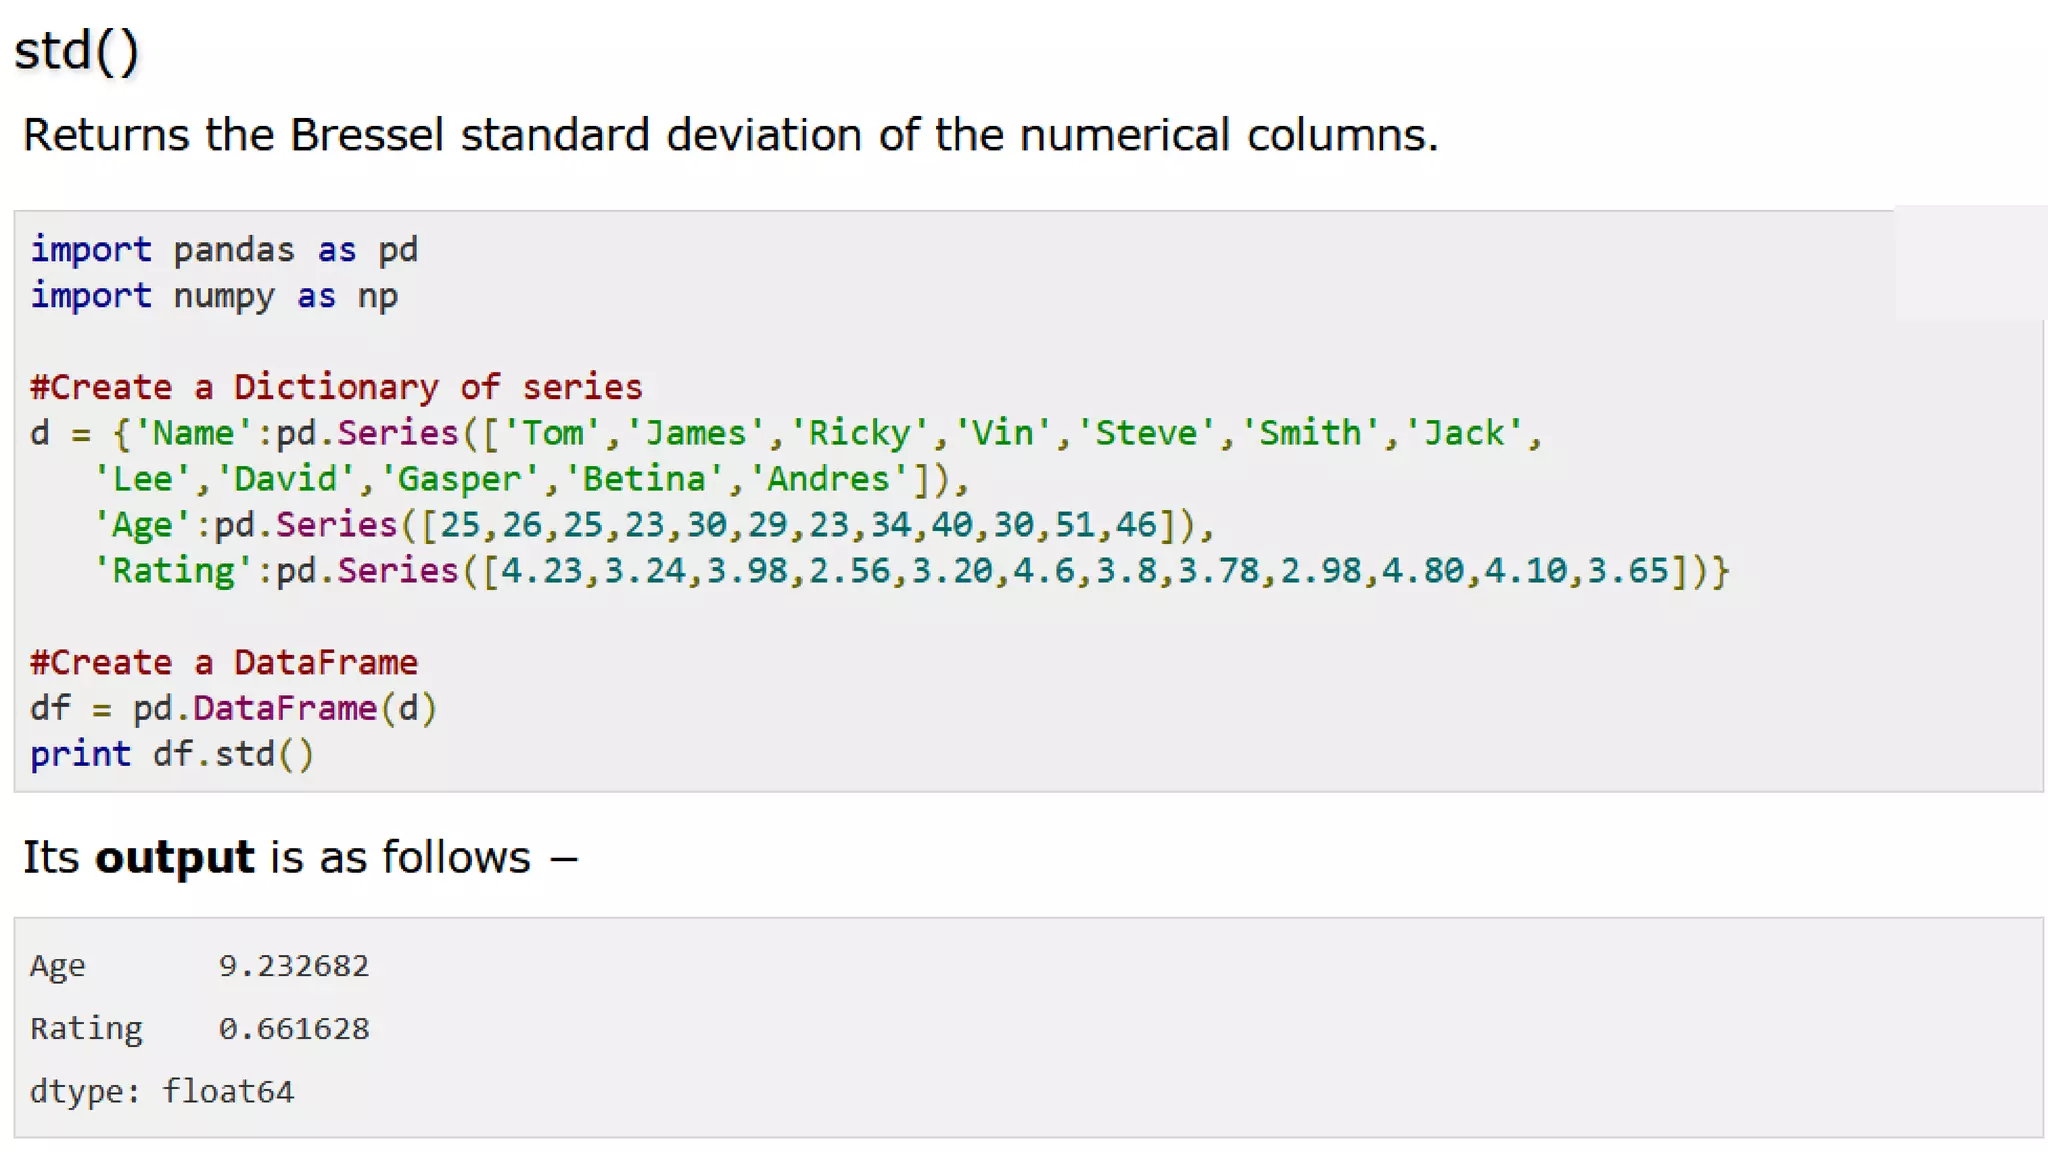This screenshot has width=2048, height=1152.
Task: Click 'import numpy as np' line
Action: 214,296
